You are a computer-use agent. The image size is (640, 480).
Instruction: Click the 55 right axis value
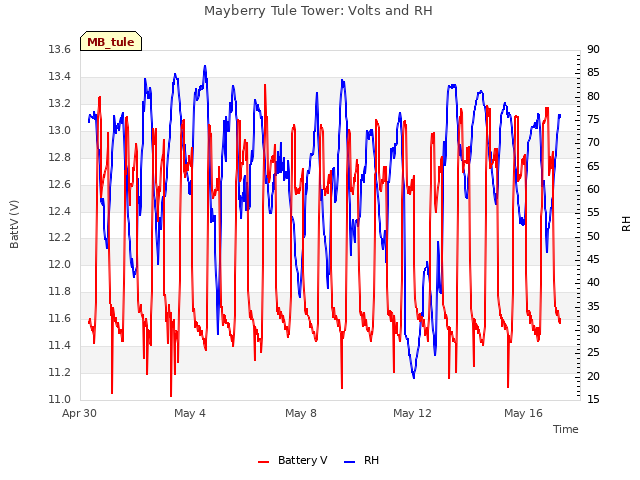click(593, 213)
